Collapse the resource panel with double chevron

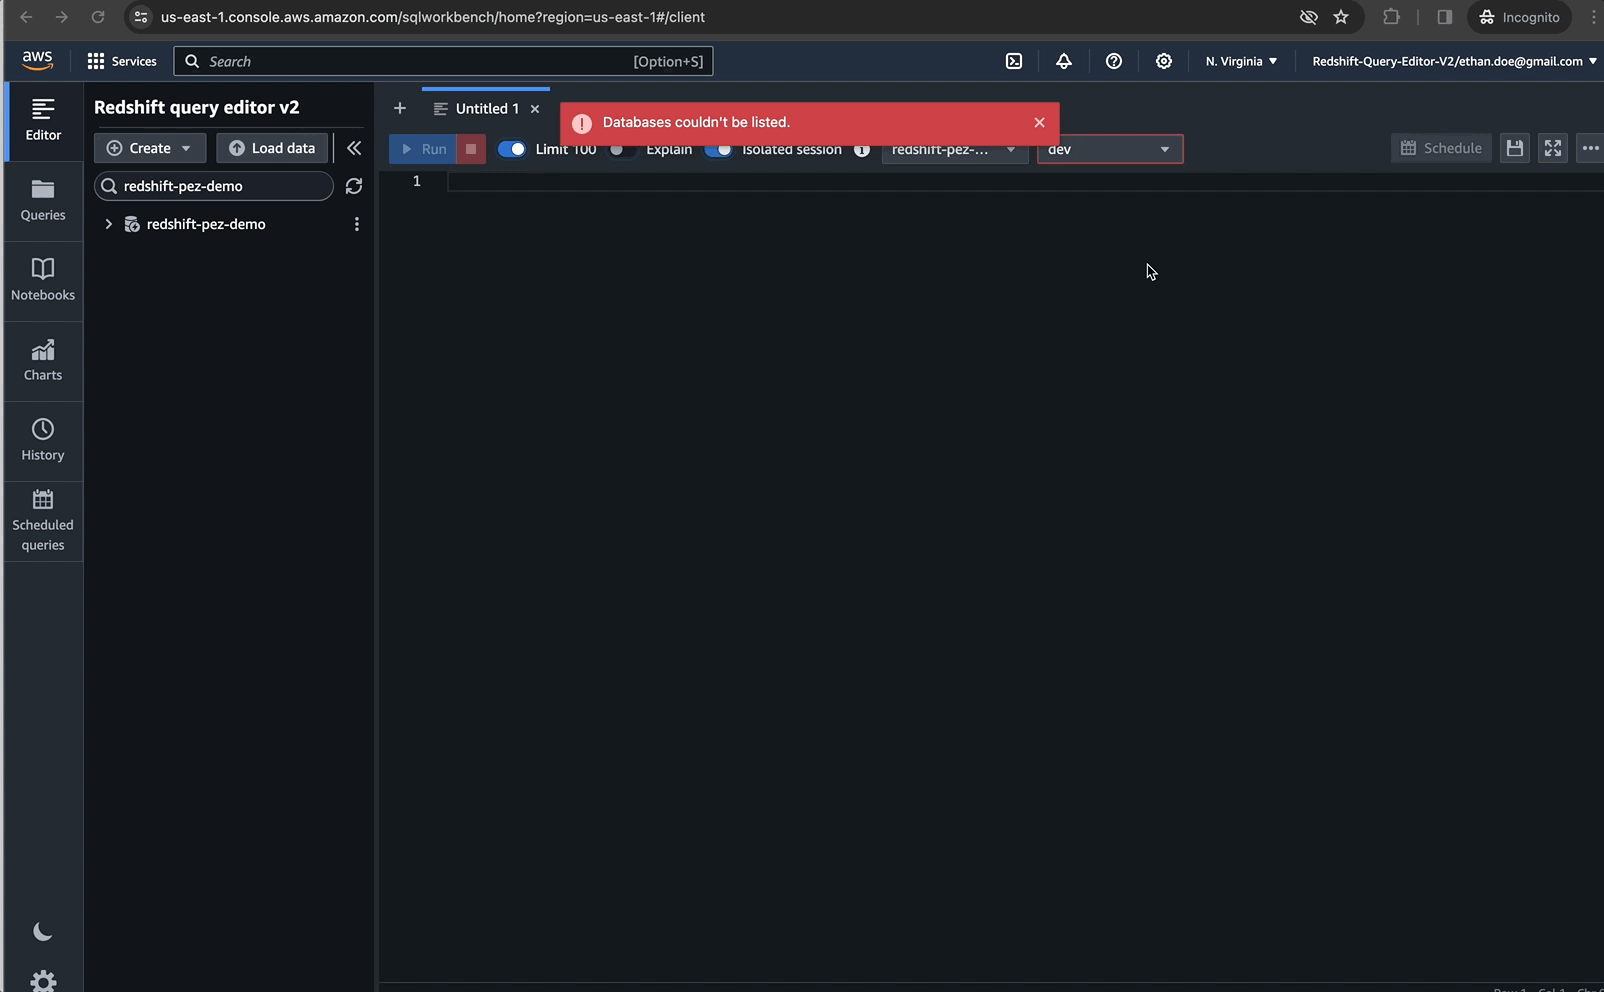point(354,148)
